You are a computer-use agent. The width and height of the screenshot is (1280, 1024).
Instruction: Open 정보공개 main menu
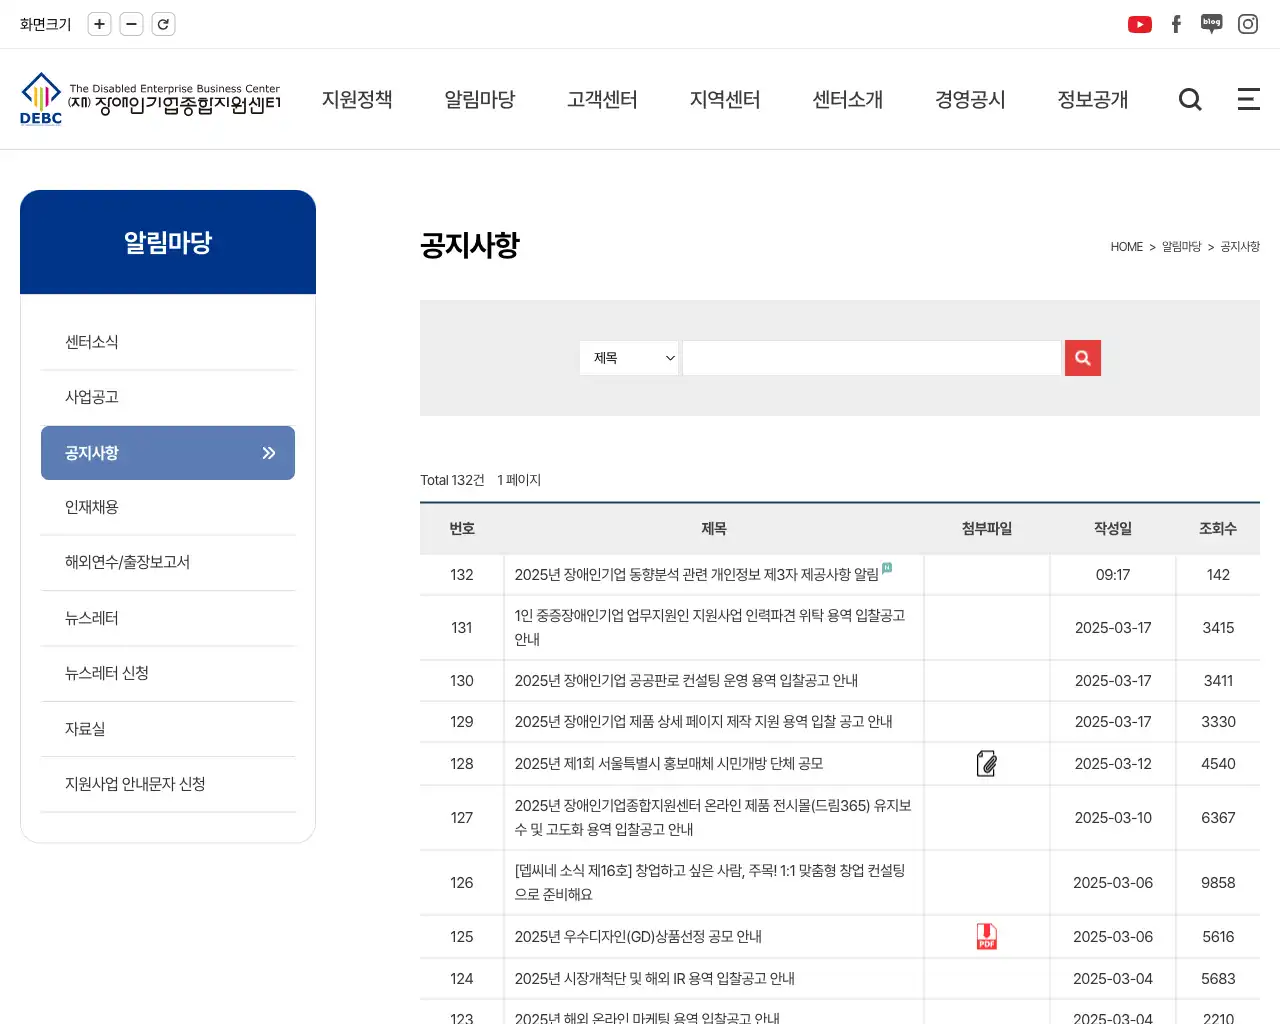1093,99
